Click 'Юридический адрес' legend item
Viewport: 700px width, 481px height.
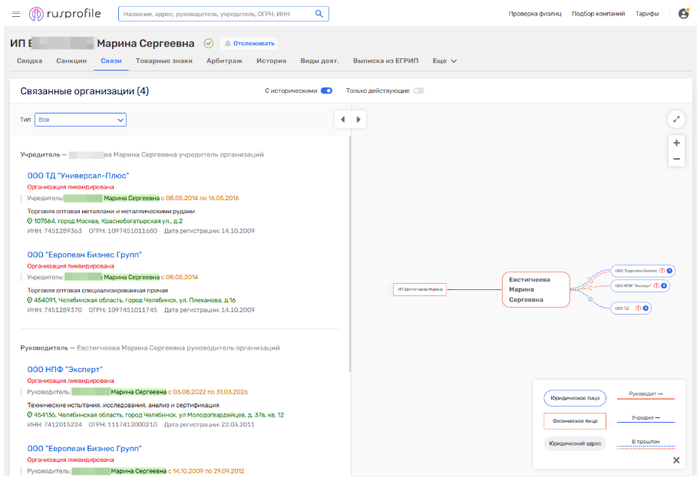point(575,443)
